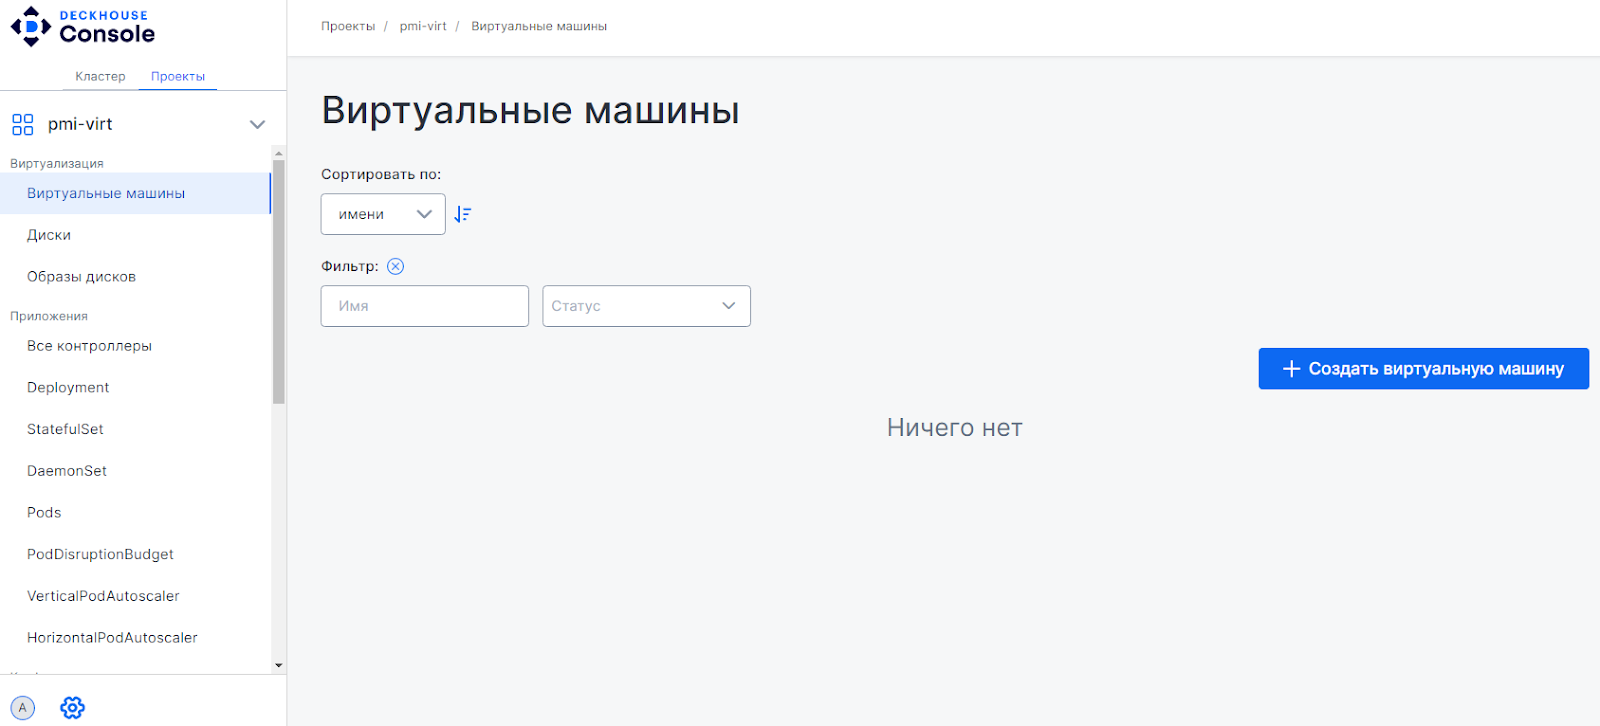Toggle the sort direction icon
Screen dimensions: 1600x726
tap(462, 214)
